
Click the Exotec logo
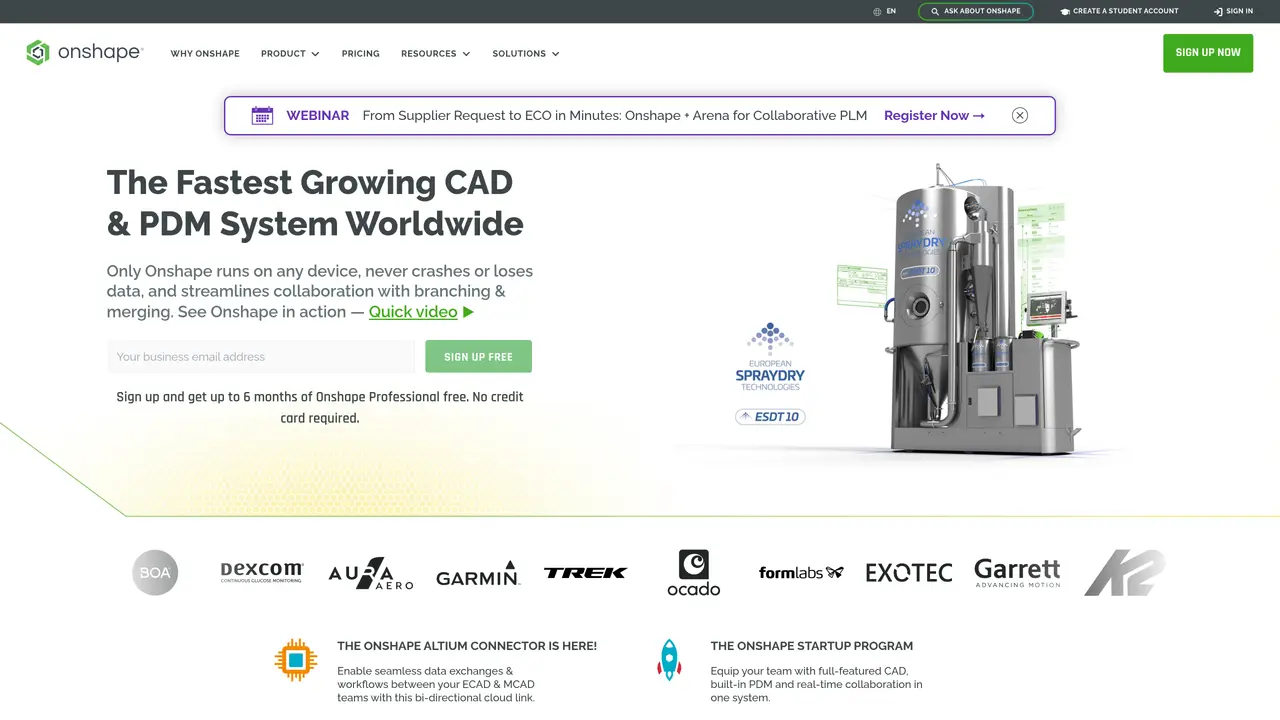(909, 573)
